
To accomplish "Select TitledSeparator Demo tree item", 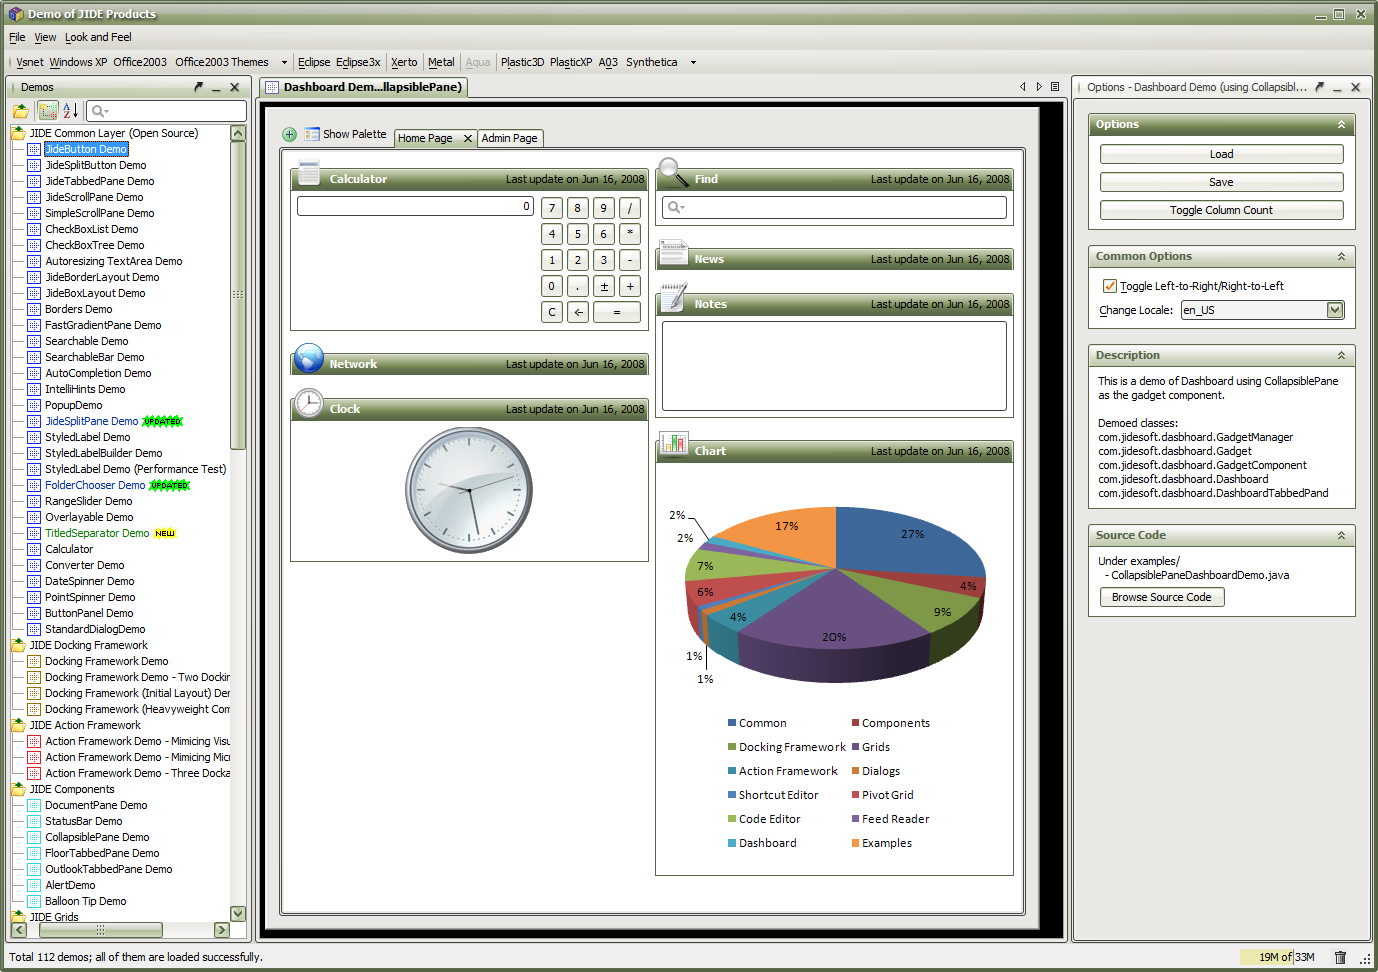I will point(97,533).
